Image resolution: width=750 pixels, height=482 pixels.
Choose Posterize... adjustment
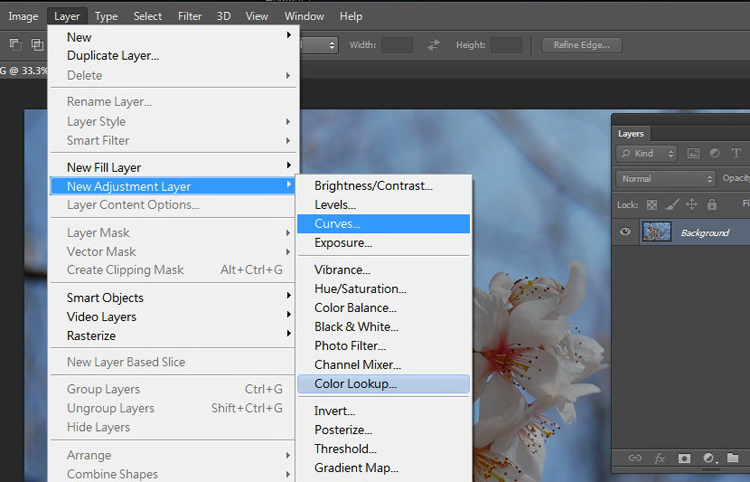tap(384, 429)
